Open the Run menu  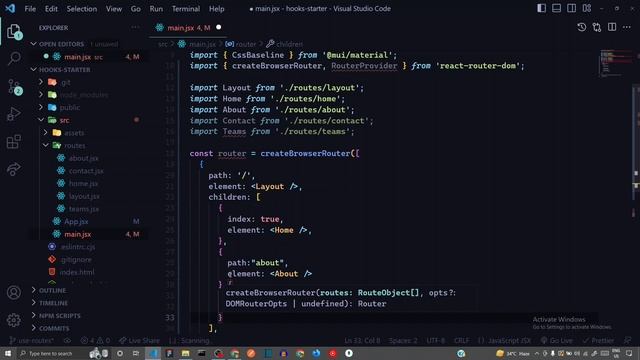pos(156,9)
